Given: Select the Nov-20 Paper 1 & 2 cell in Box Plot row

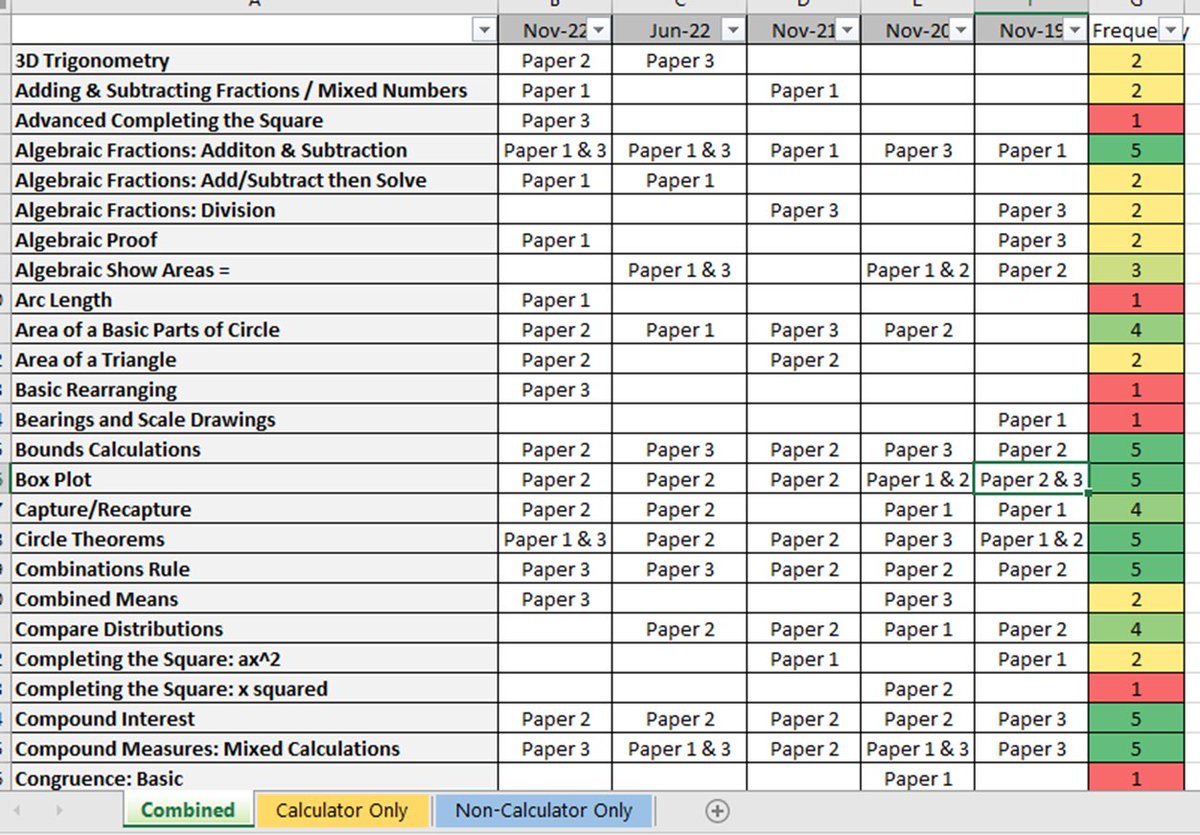Looking at the screenshot, I should point(918,480).
